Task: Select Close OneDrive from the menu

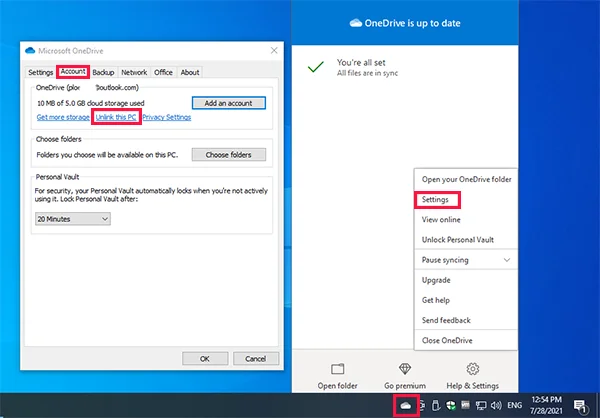Action: (x=466, y=340)
